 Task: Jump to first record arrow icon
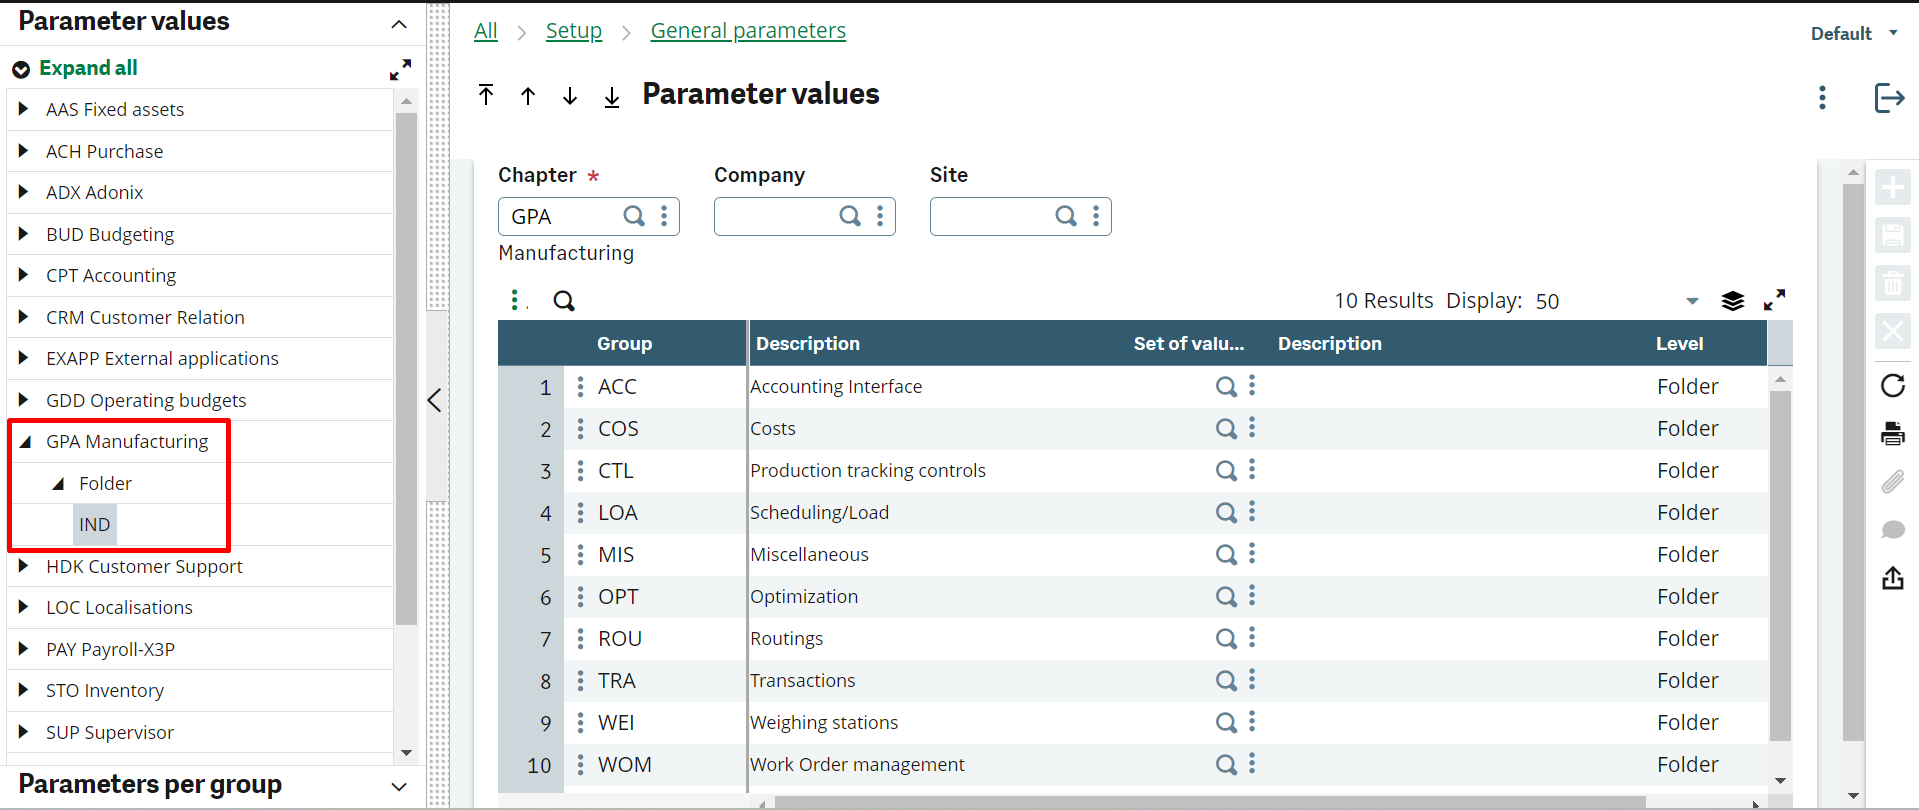[x=486, y=95]
